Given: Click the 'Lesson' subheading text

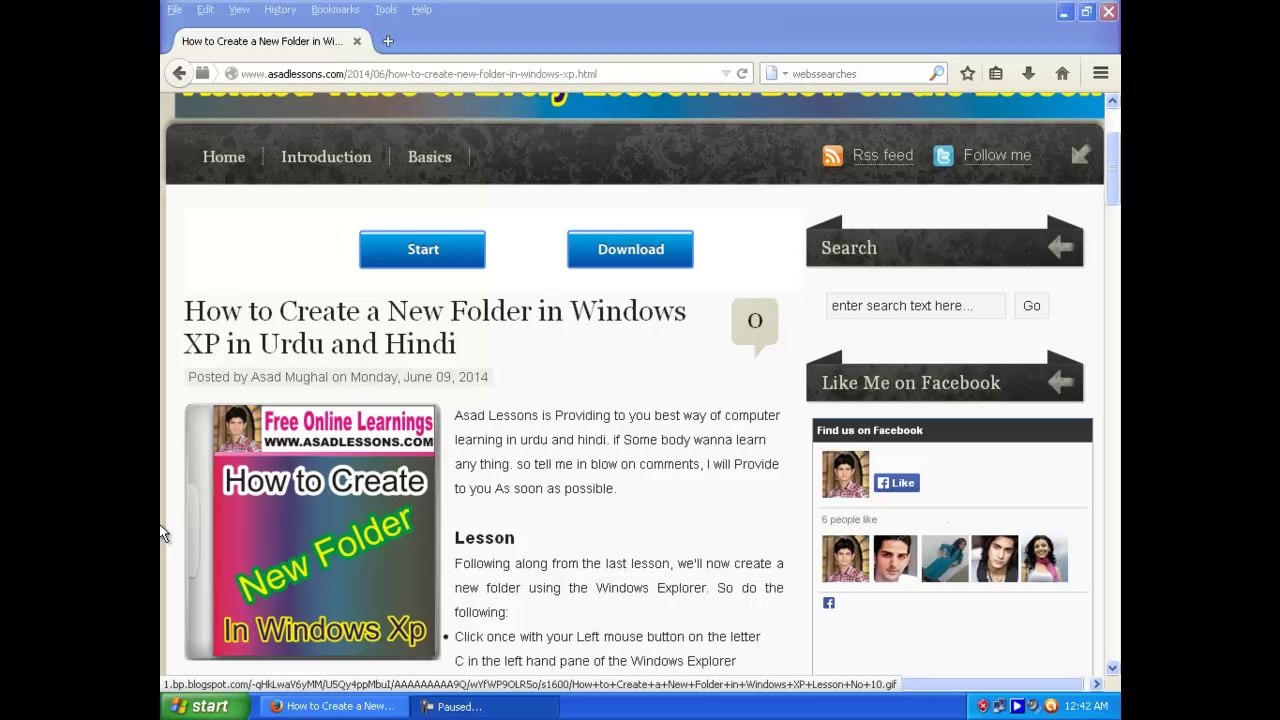Looking at the screenshot, I should point(484,538).
